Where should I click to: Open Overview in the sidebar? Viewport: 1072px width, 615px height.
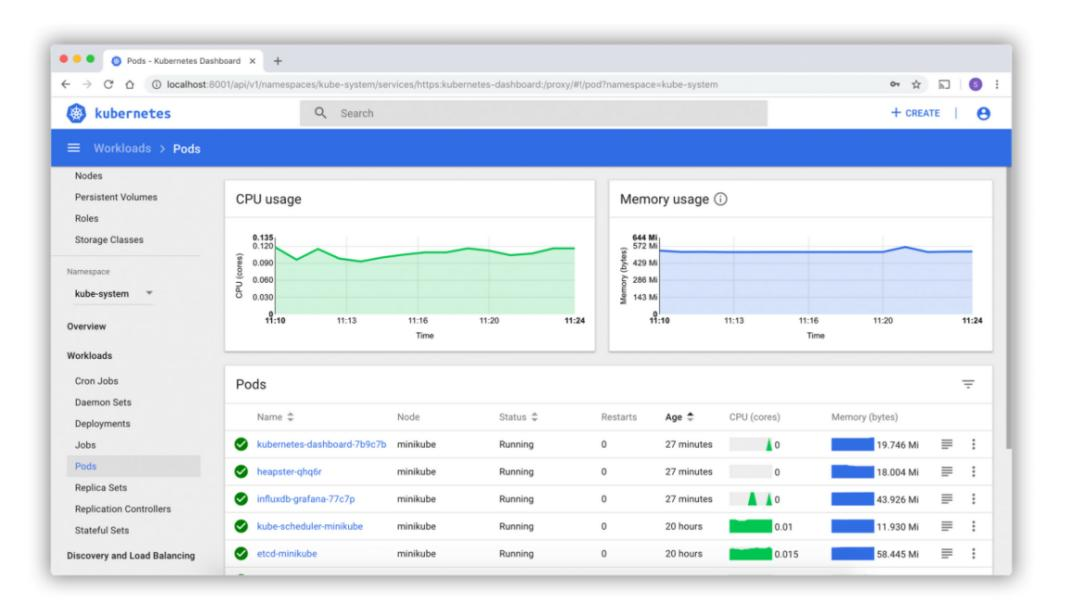coord(86,326)
